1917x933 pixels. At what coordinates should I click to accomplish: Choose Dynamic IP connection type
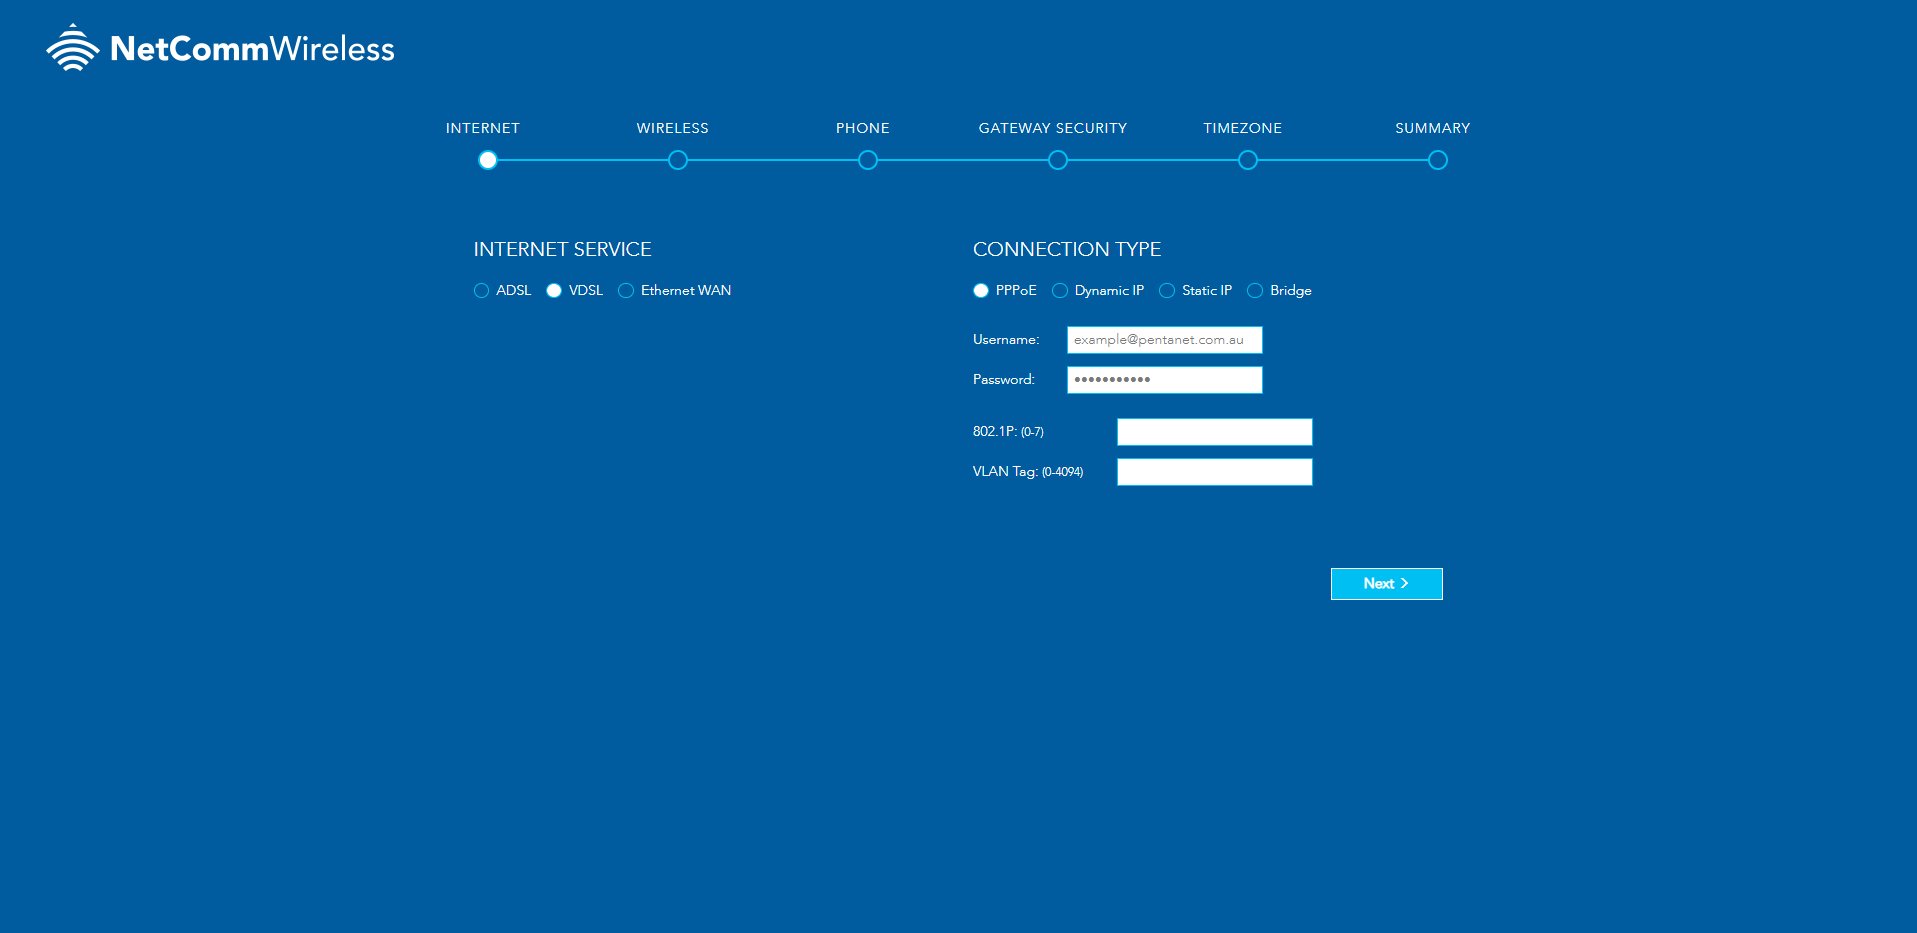(1059, 290)
